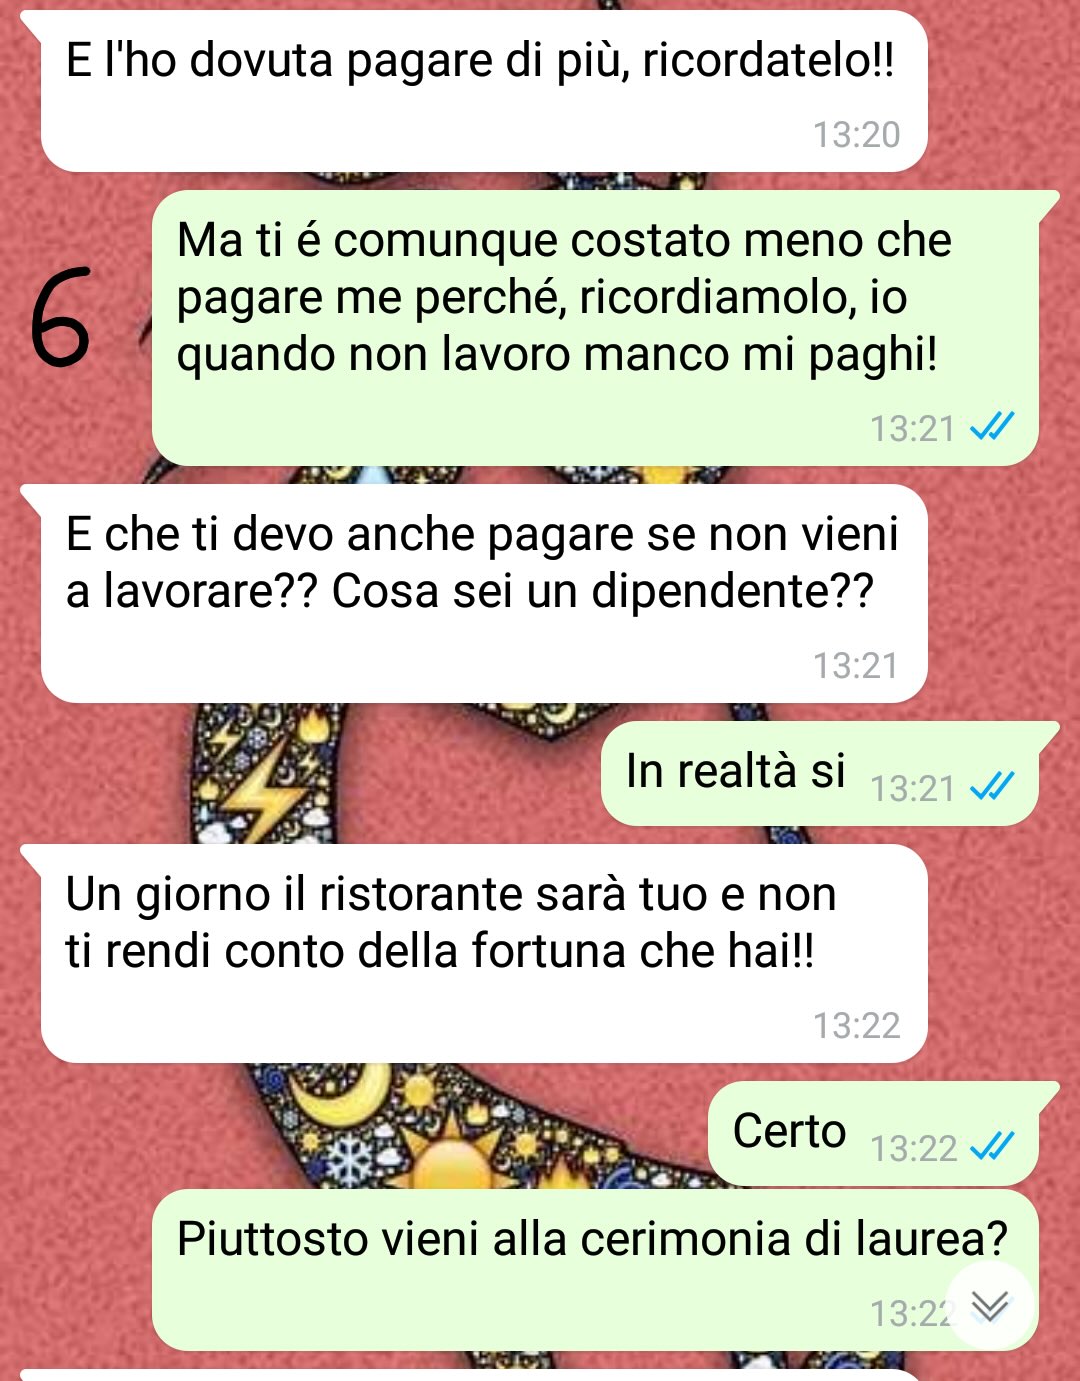The height and width of the screenshot is (1381, 1080).
Task: Tap the read ticks beside 'Certo' message
Action: pos(992,1146)
